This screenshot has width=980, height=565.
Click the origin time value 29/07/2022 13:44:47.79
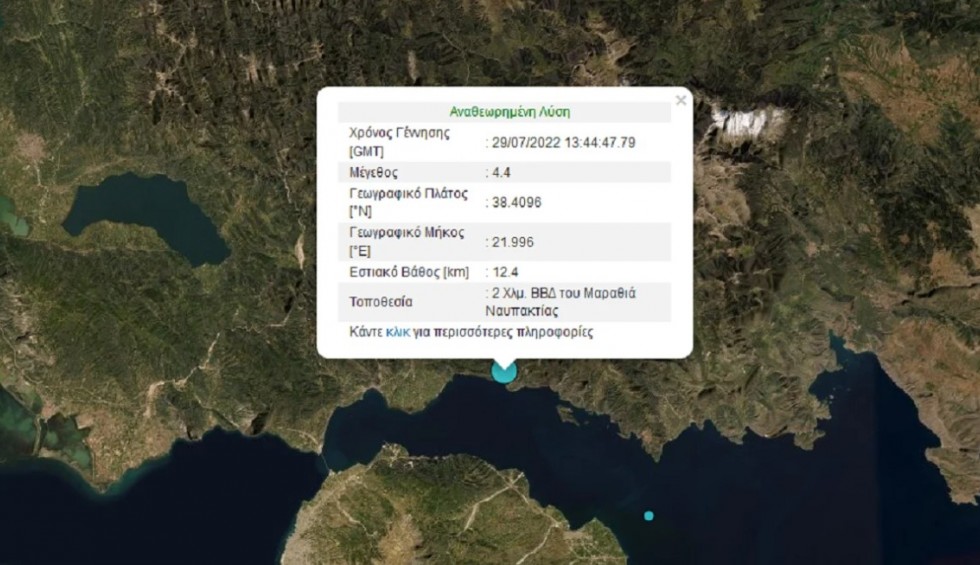click(x=563, y=142)
